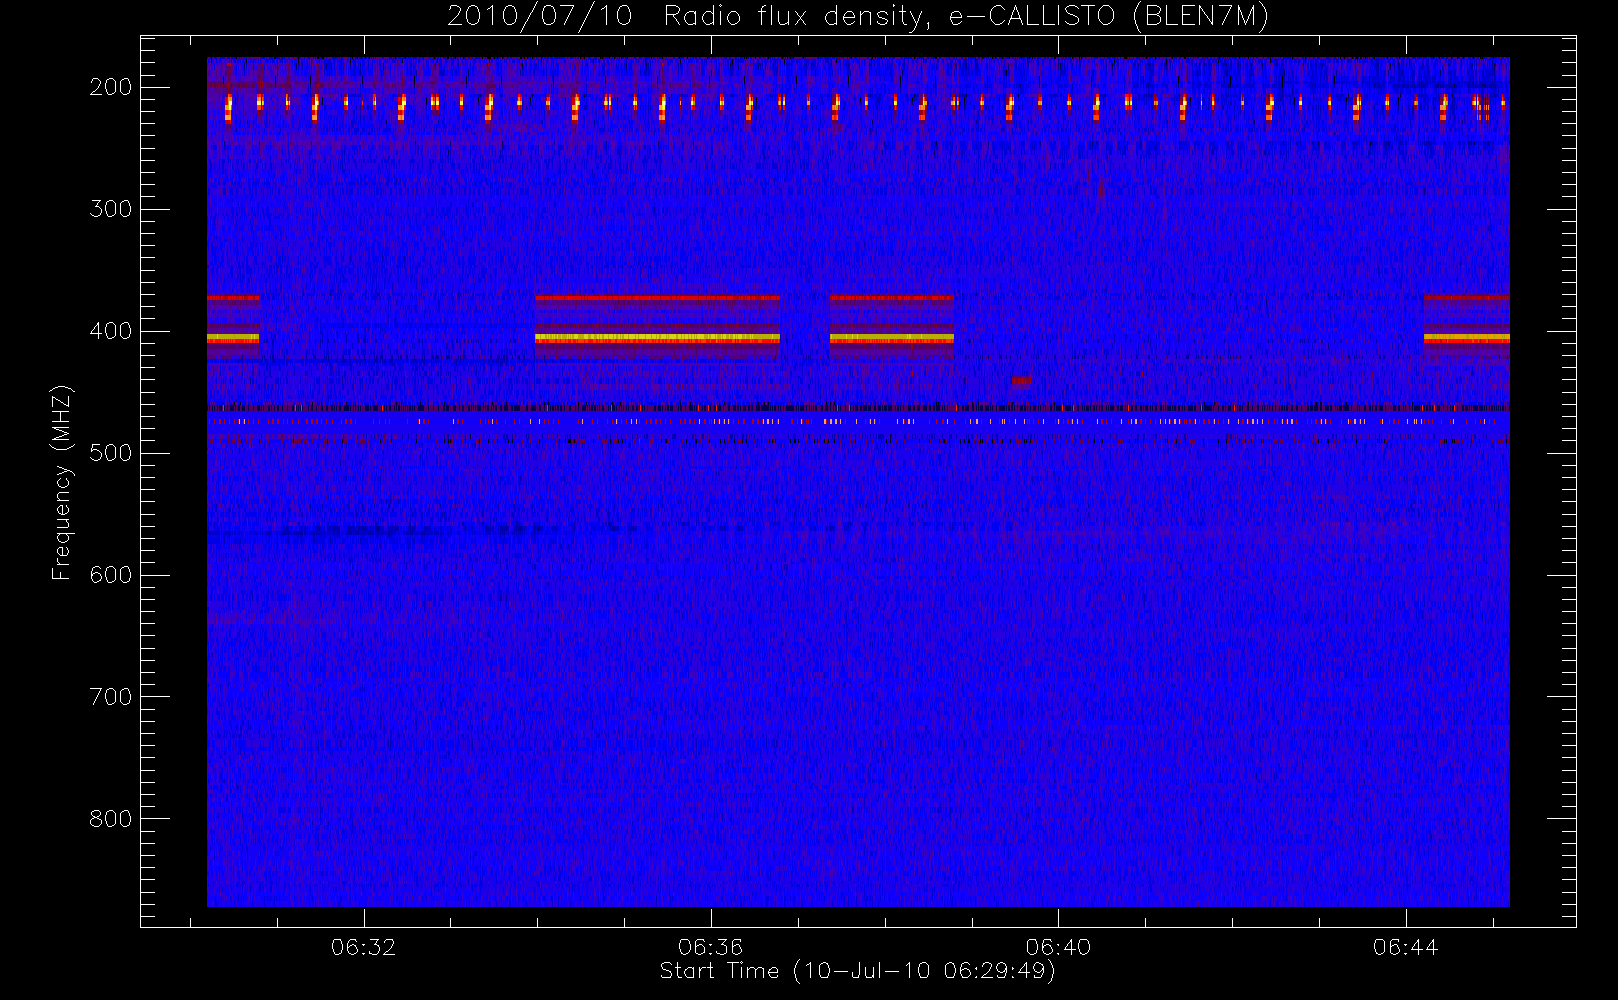Click the 200 frequency tick label
The height and width of the screenshot is (1000, 1618).
111,87
